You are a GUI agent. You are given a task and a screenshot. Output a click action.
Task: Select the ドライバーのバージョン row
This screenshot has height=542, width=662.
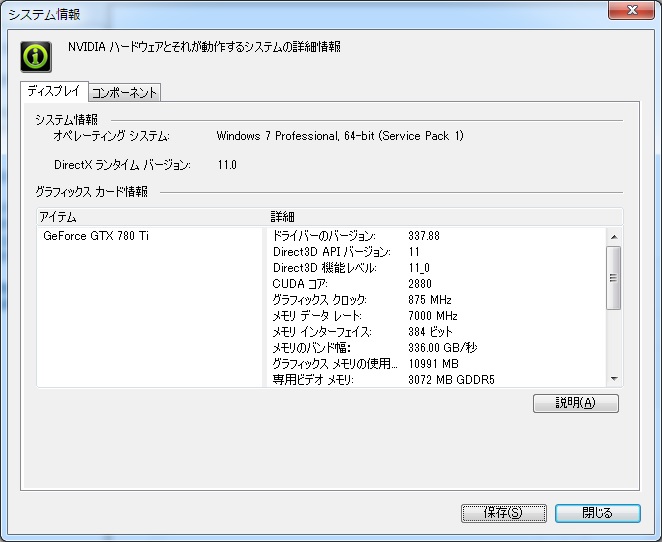coord(324,236)
